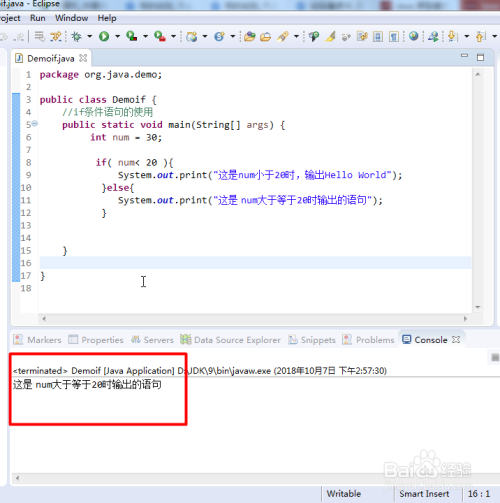The image size is (500, 503).
Task: Collapse main method fold marker at line 5
Action: (x=35, y=124)
